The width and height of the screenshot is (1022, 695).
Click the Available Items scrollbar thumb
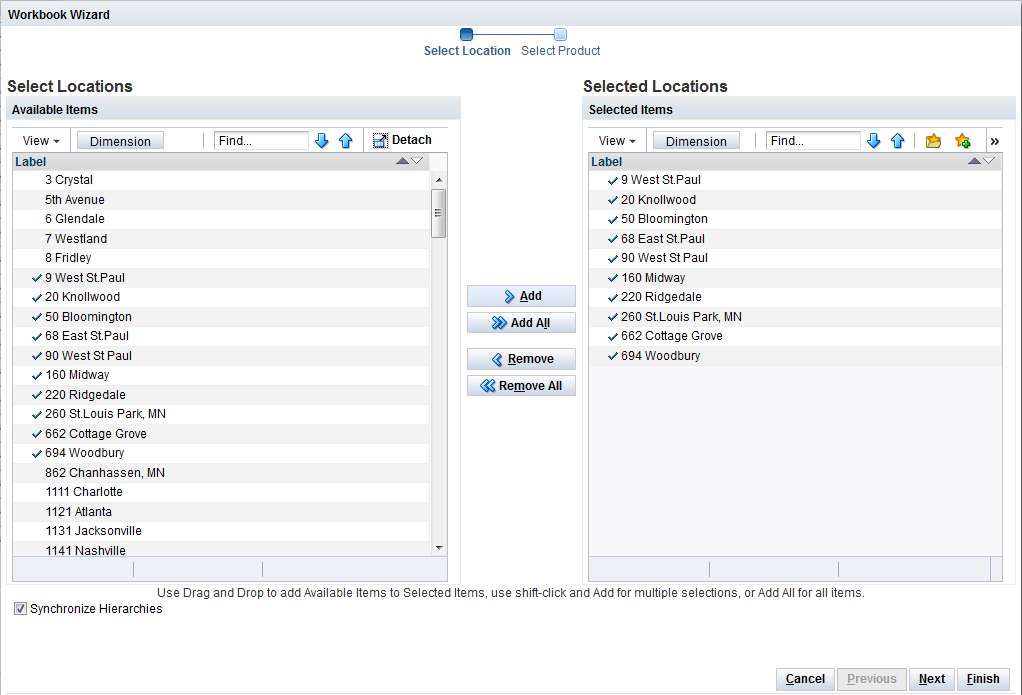point(439,213)
